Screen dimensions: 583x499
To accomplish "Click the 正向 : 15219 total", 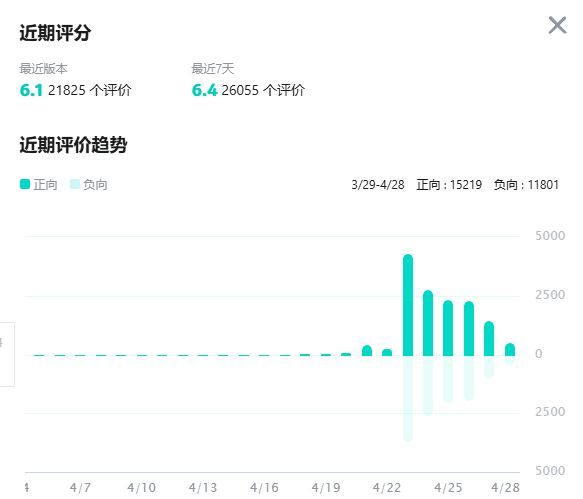I will pos(449,184).
